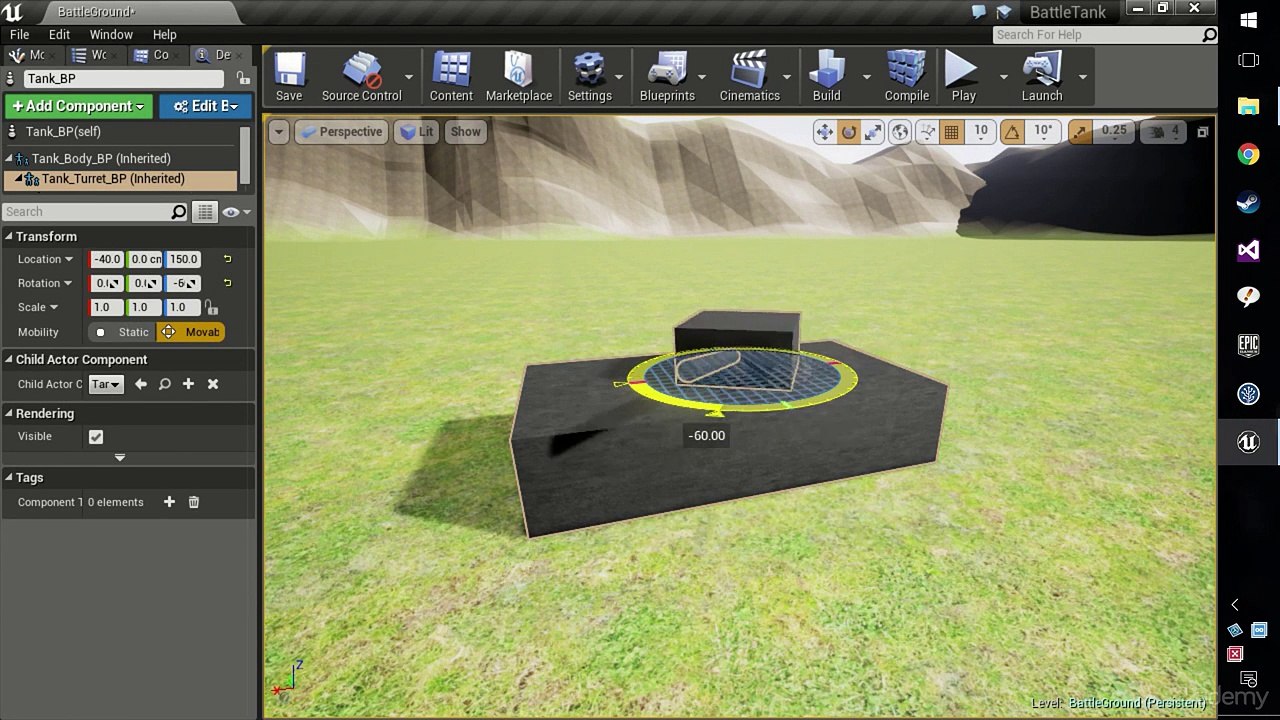Open the Child Actor Class combo box
This screenshot has width=1280, height=720.
coord(105,384)
